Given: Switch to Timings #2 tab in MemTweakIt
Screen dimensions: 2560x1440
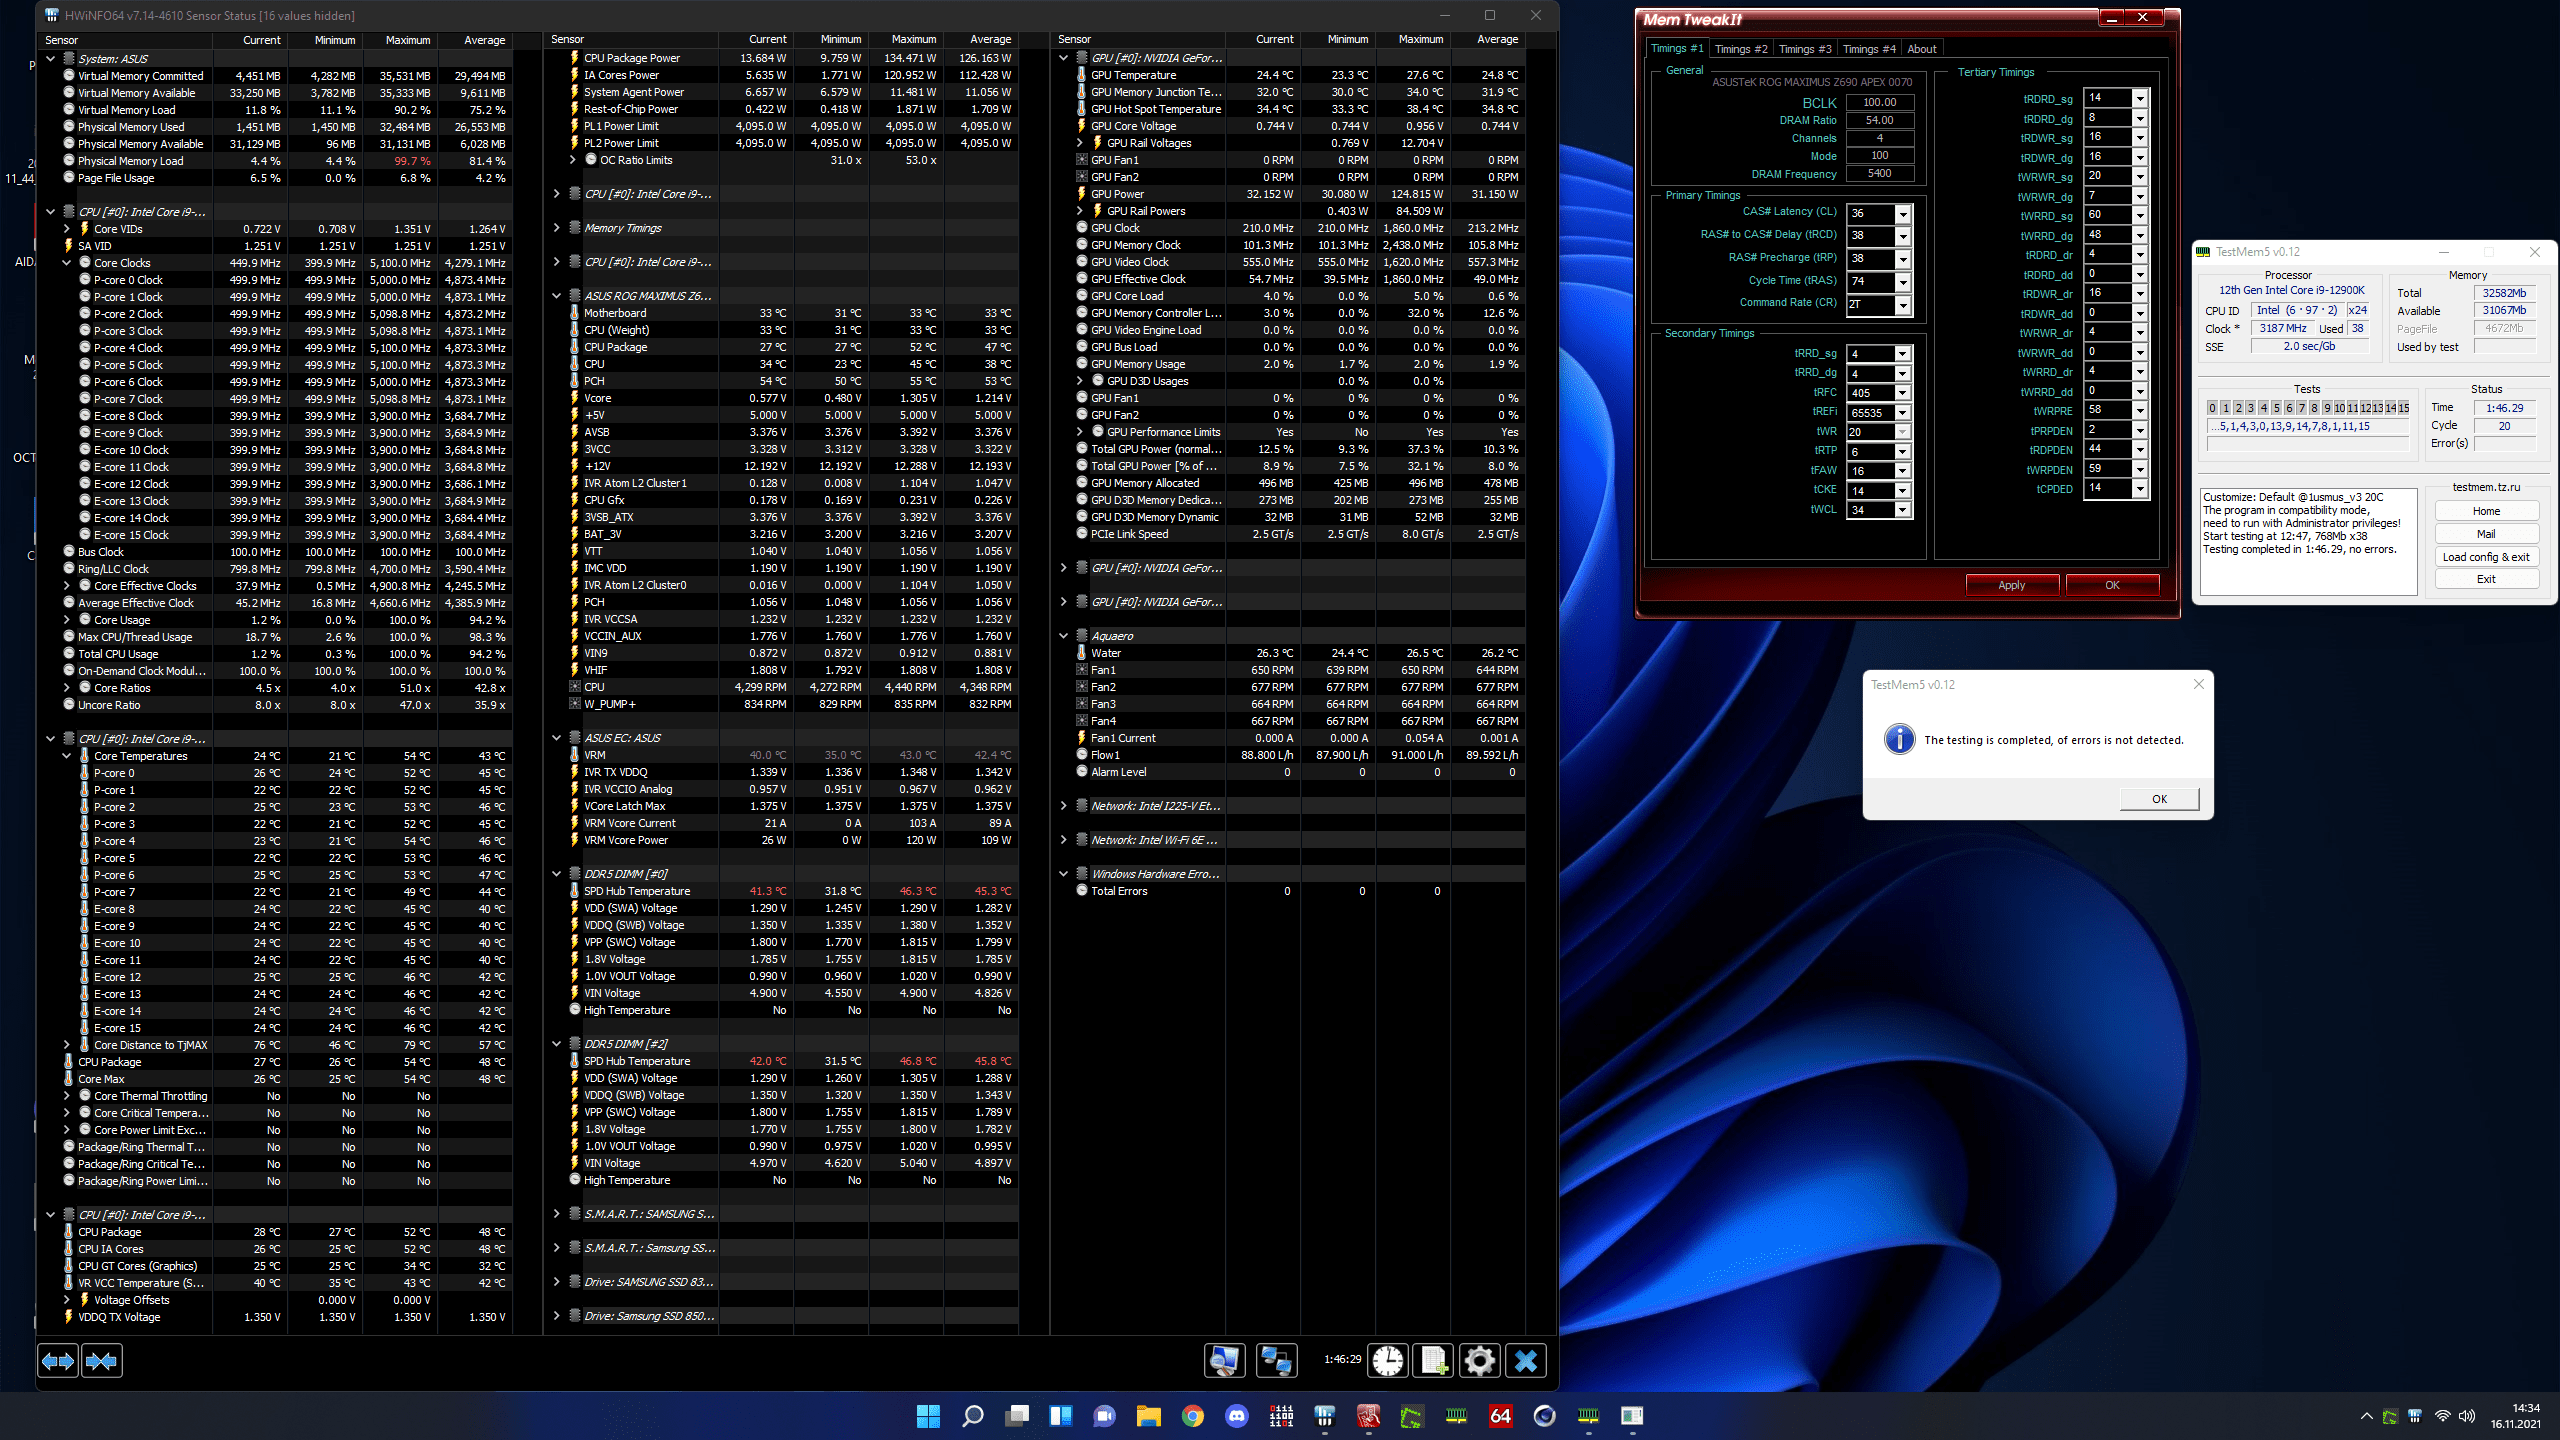Looking at the screenshot, I should (x=1741, y=49).
